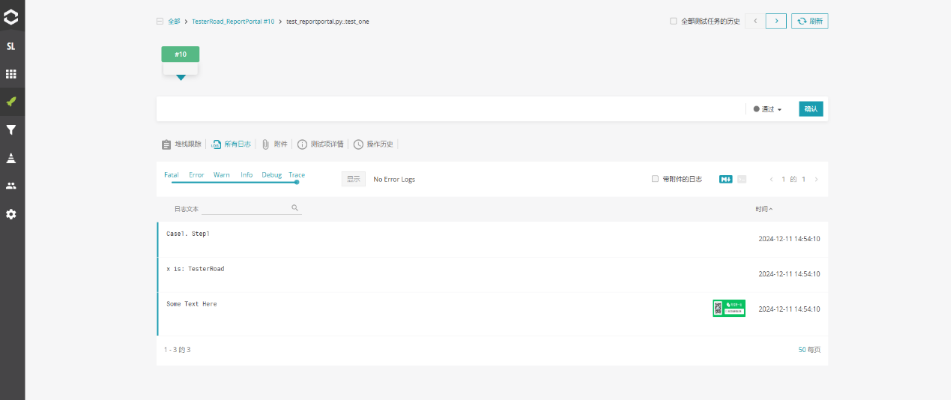Open the dashboards grid icon

pyautogui.click(x=11, y=74)
